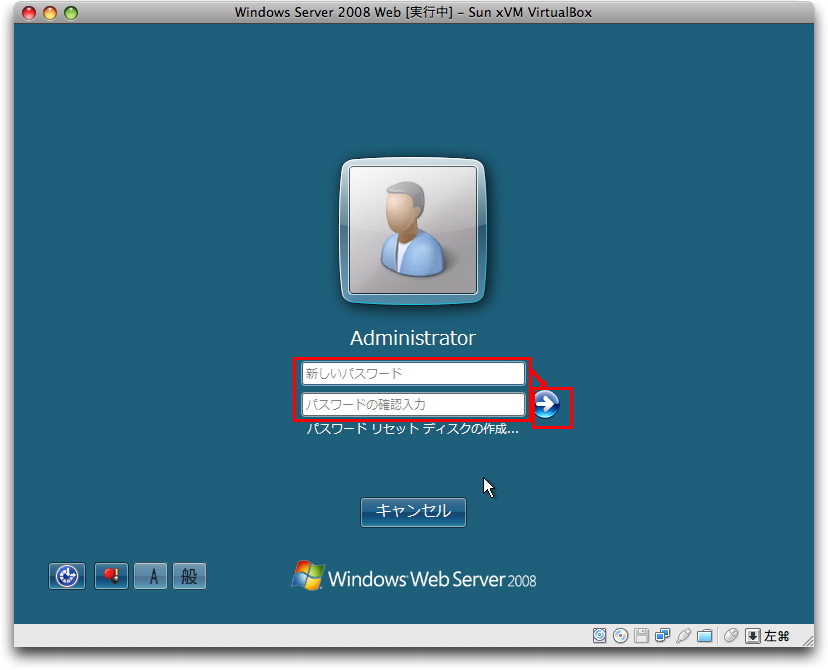Click the VirtualBox window title bar text

click(x=413, y=13)
